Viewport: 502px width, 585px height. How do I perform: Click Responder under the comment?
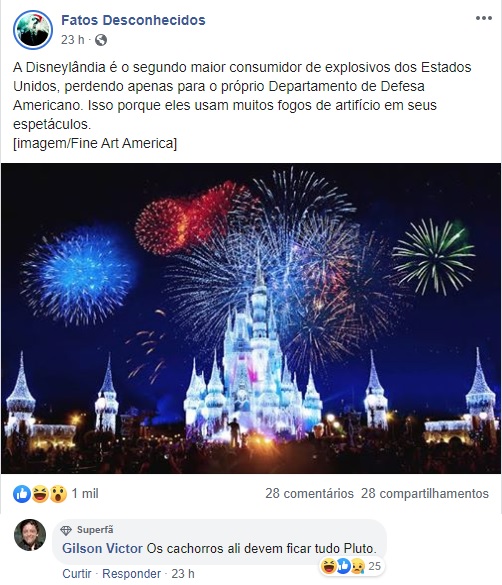tap(132, 573)
